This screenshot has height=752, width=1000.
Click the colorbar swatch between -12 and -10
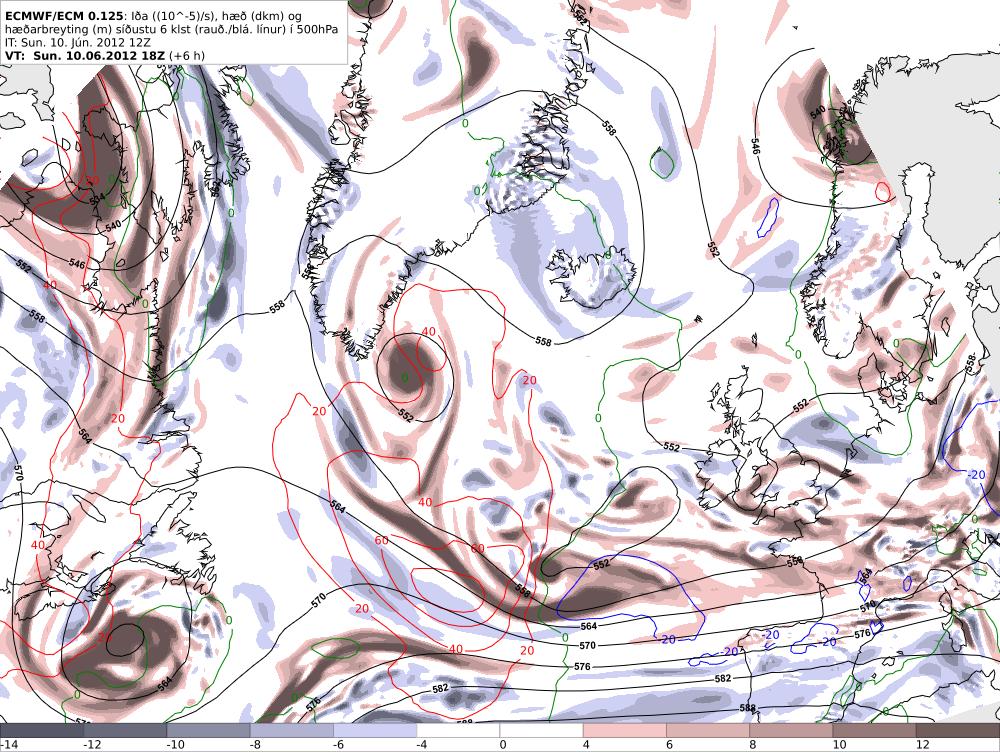click(126, 730)
